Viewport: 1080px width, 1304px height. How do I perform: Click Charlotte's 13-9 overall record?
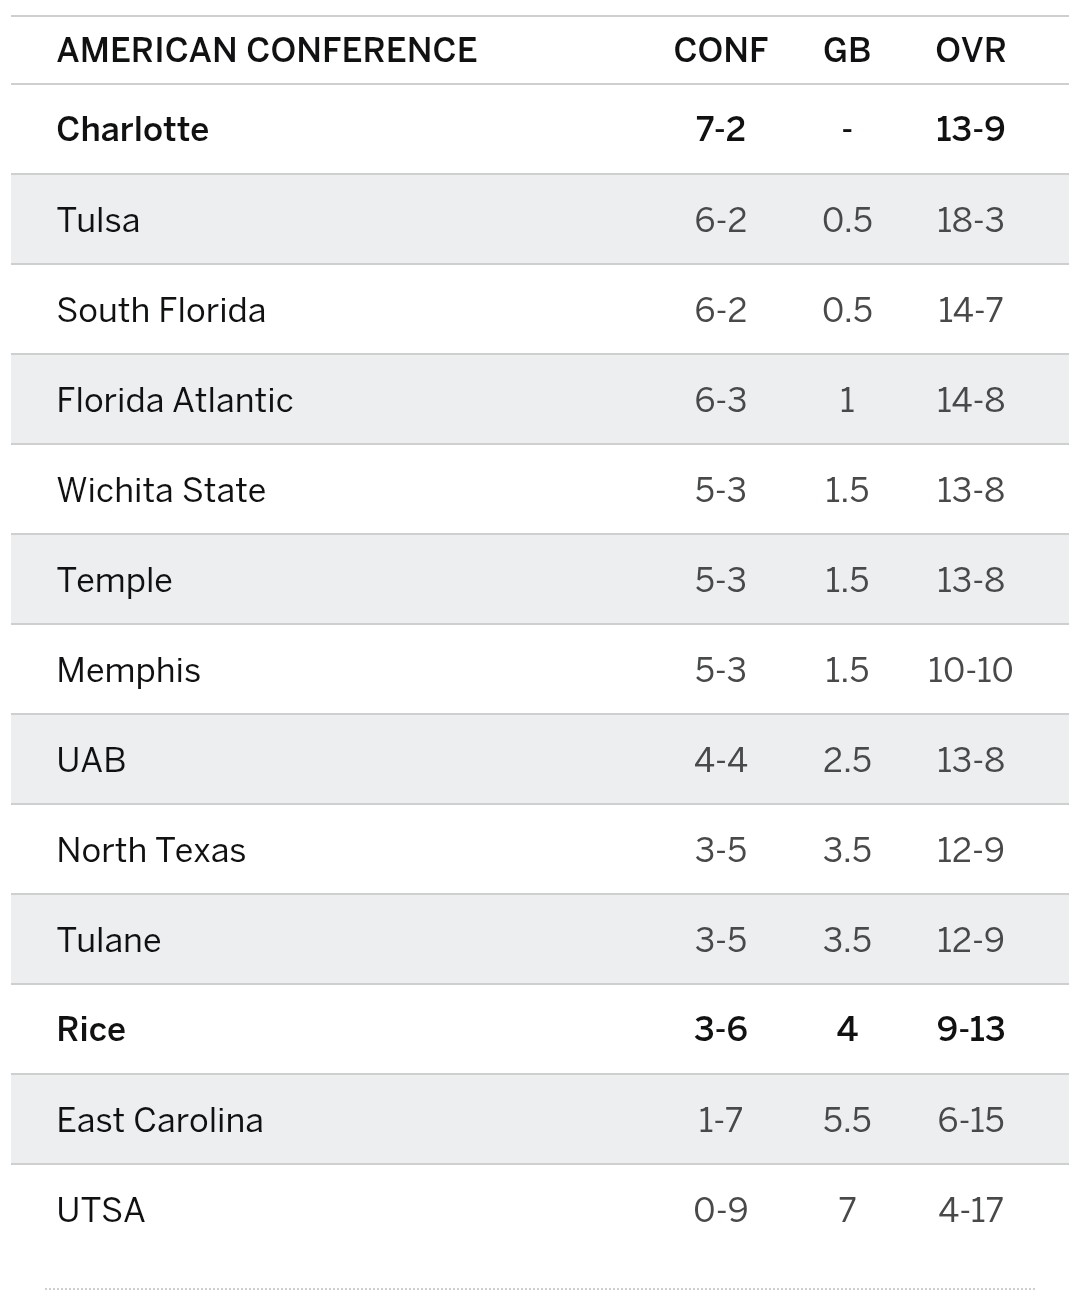point(970,129)
